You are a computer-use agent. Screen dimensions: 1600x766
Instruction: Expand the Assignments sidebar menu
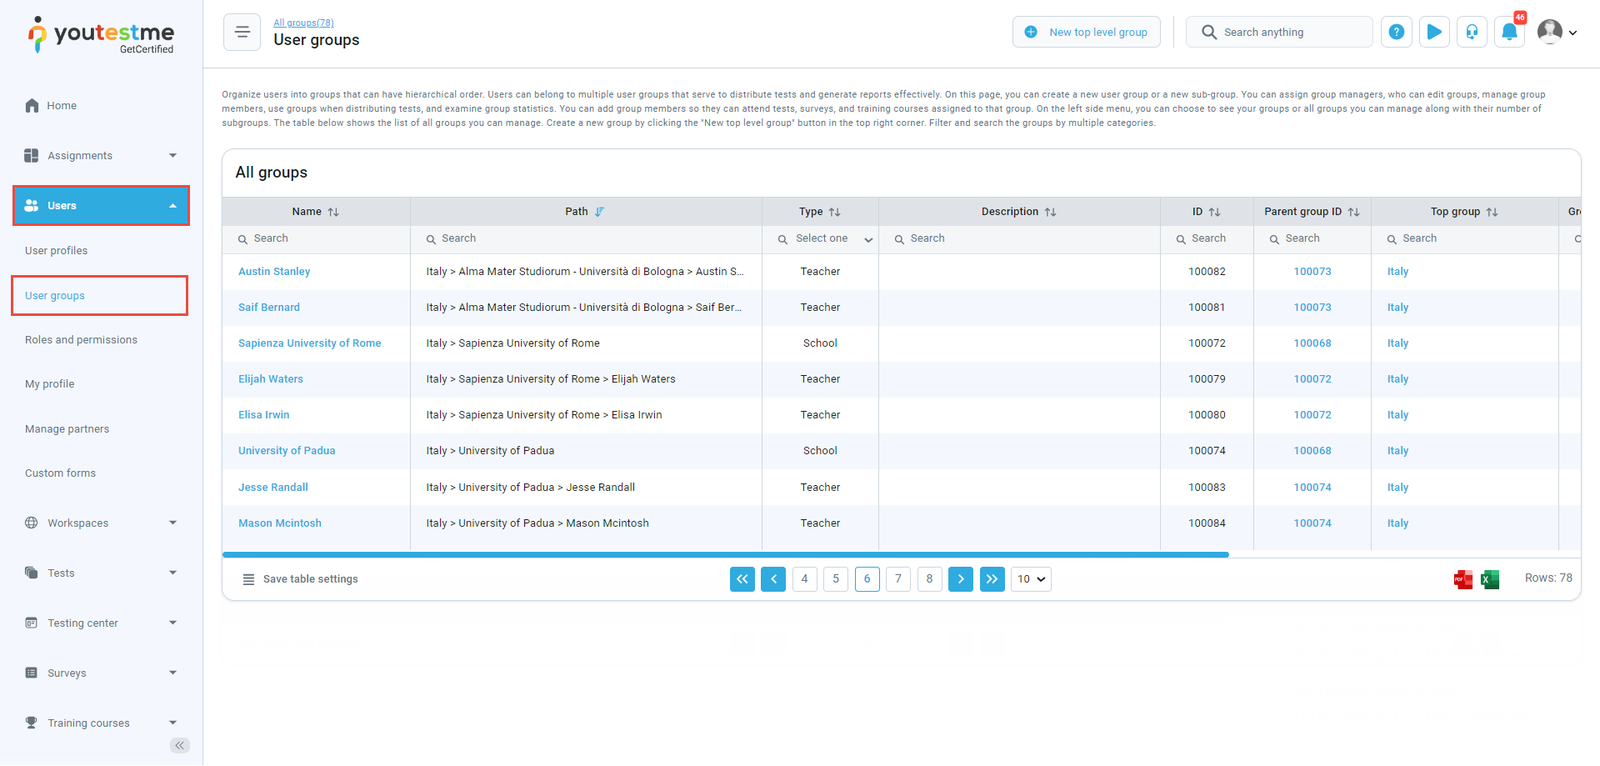pyautogui.click(x=100, y=156)
